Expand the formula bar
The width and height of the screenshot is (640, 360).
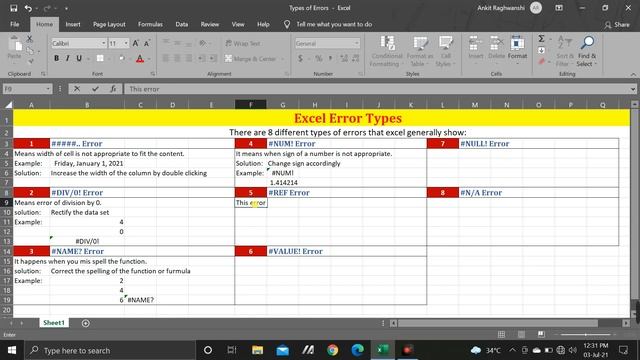click(633, 89)
